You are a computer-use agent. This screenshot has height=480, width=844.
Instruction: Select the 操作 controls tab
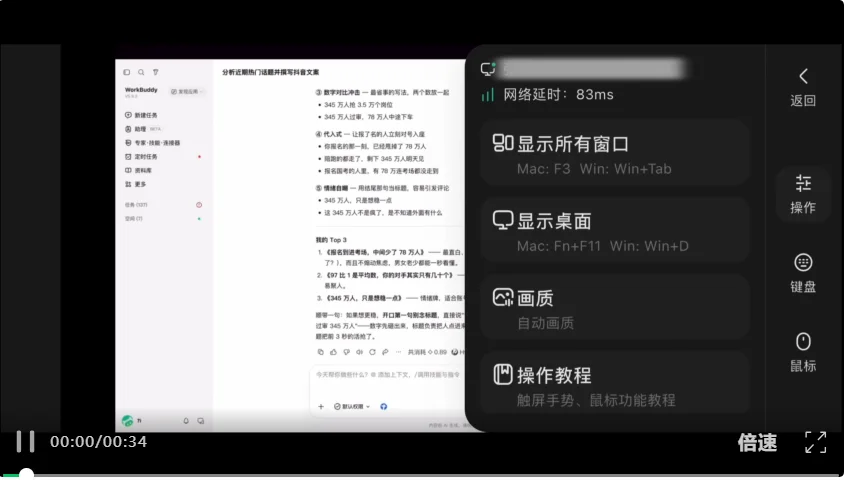click(x=803, y=194)
